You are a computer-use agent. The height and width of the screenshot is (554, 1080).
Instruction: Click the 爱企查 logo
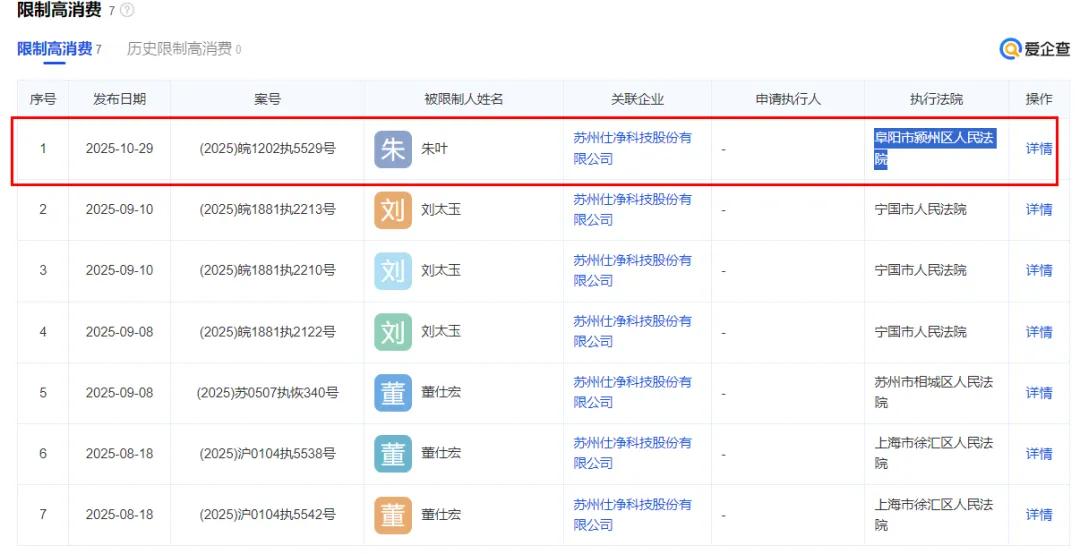(1035, 49)
